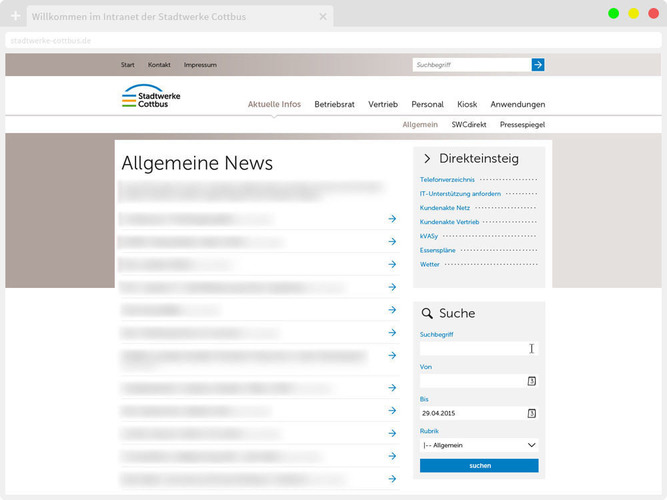Switch to the SWCdirekt subtab
667x500 pixels.
tap(468, 125)
